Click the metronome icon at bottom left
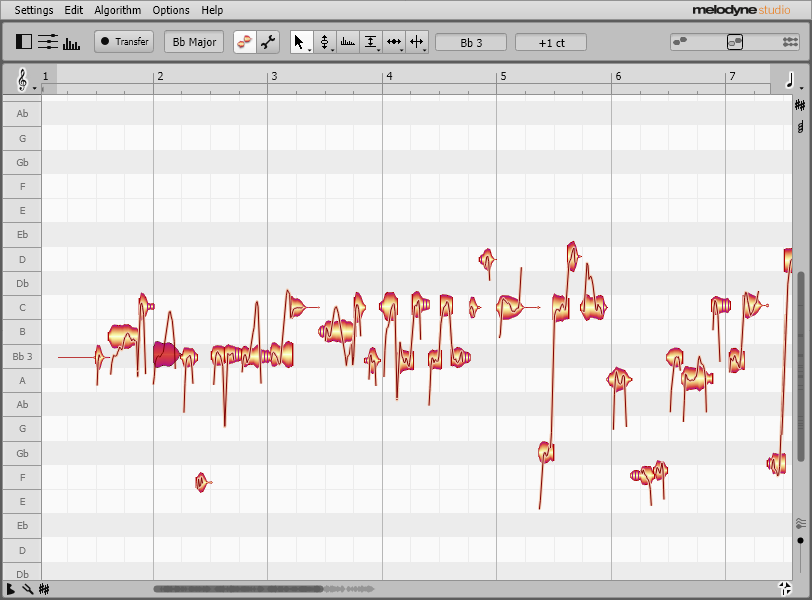Screen dimensions: 812x600 click(x=10, y=589)
